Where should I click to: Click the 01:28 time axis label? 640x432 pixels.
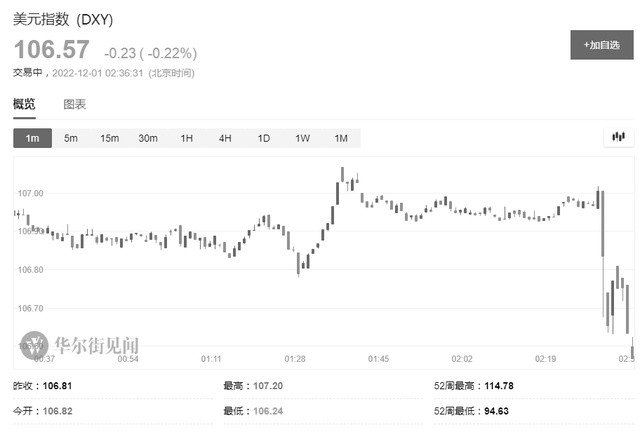click(x=295, y=358)
